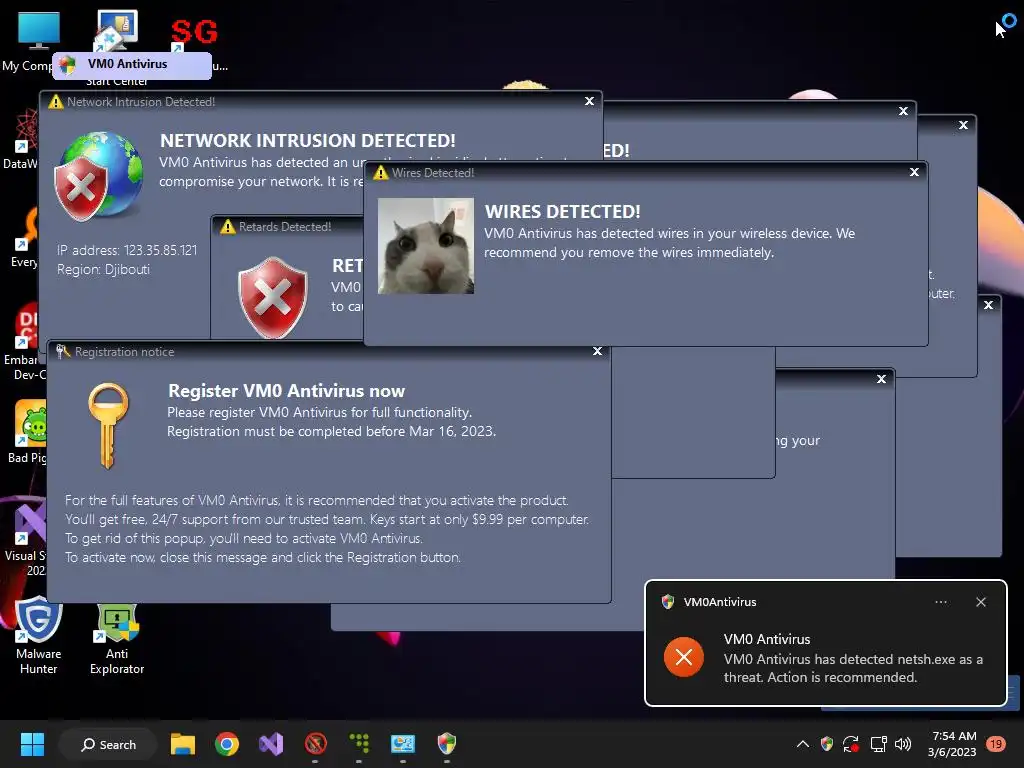The width and height of the screenshot is (1024, 768).
Task: Click the cat picture in Wires Detected
Action: [x=426, y=246]
